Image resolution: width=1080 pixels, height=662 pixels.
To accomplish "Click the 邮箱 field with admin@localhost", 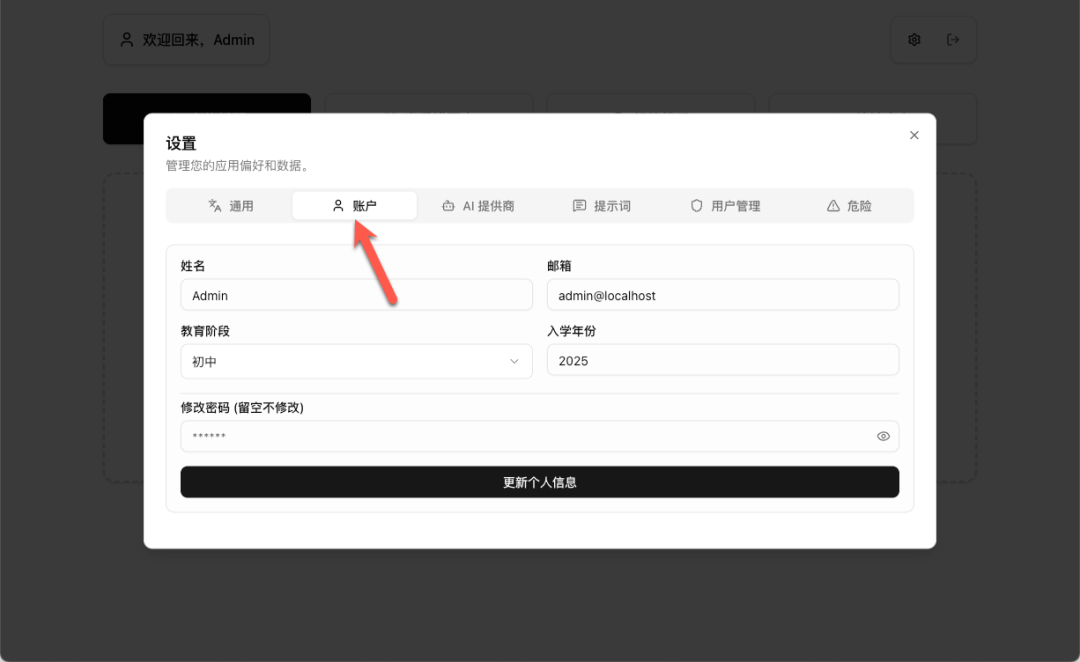I will [x=722, y=294].
